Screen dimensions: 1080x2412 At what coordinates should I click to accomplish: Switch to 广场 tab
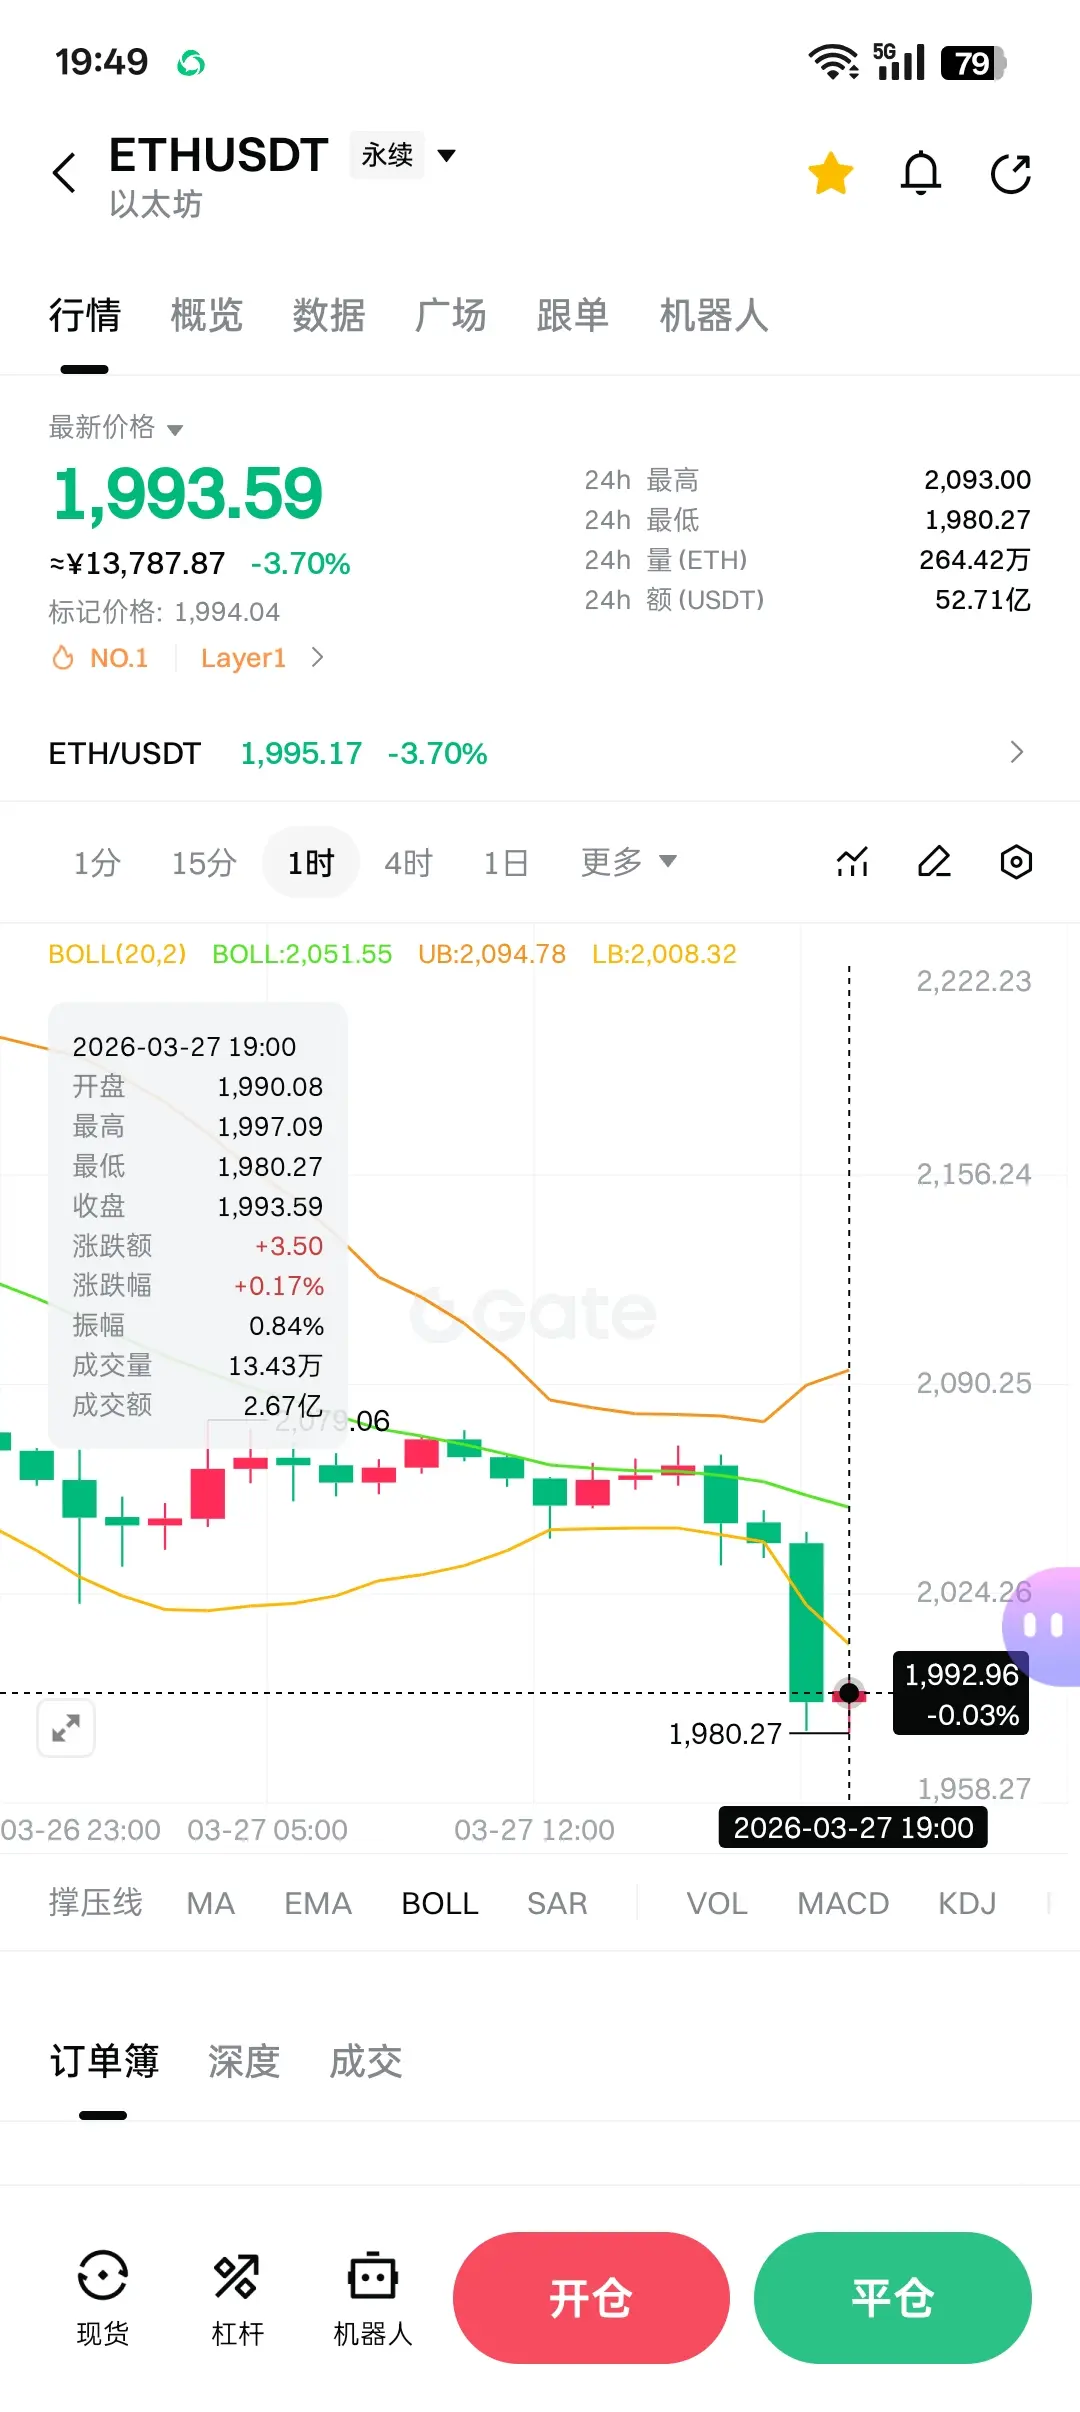451,315
